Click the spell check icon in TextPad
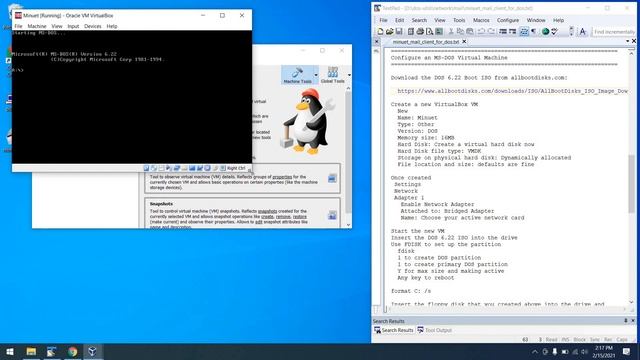 [x=554, y=31]
